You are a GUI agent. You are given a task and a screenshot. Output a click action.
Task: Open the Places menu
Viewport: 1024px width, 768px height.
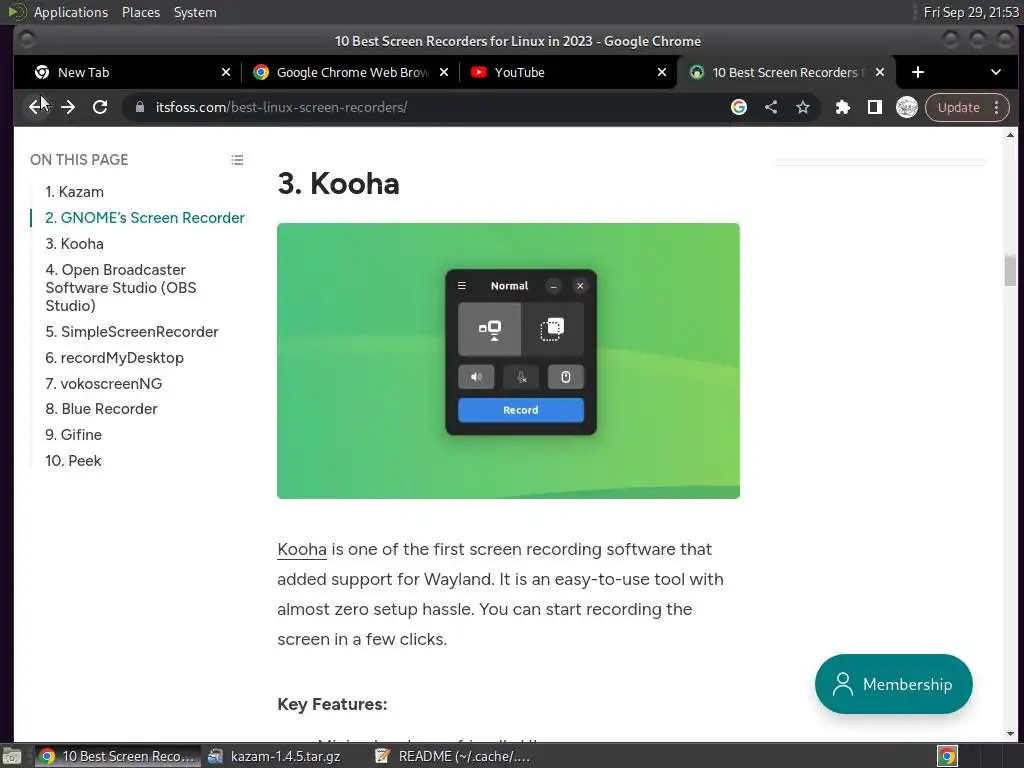[141, 12]
